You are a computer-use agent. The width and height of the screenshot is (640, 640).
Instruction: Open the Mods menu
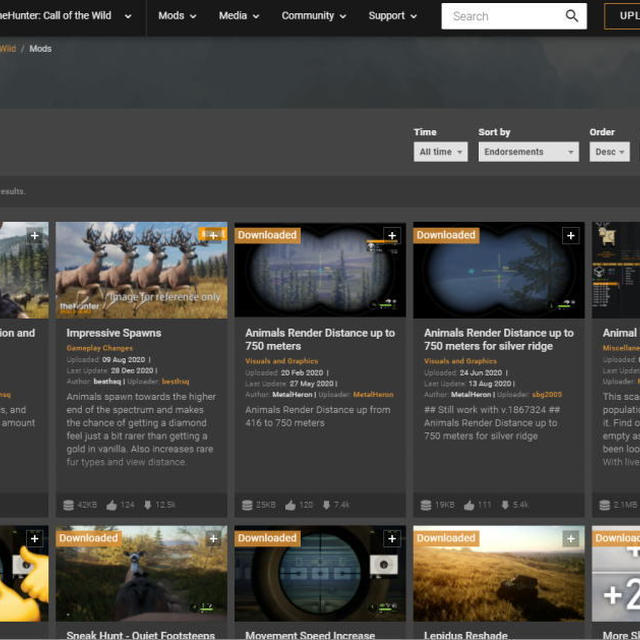pyautogui.click(x=177, y=16)
